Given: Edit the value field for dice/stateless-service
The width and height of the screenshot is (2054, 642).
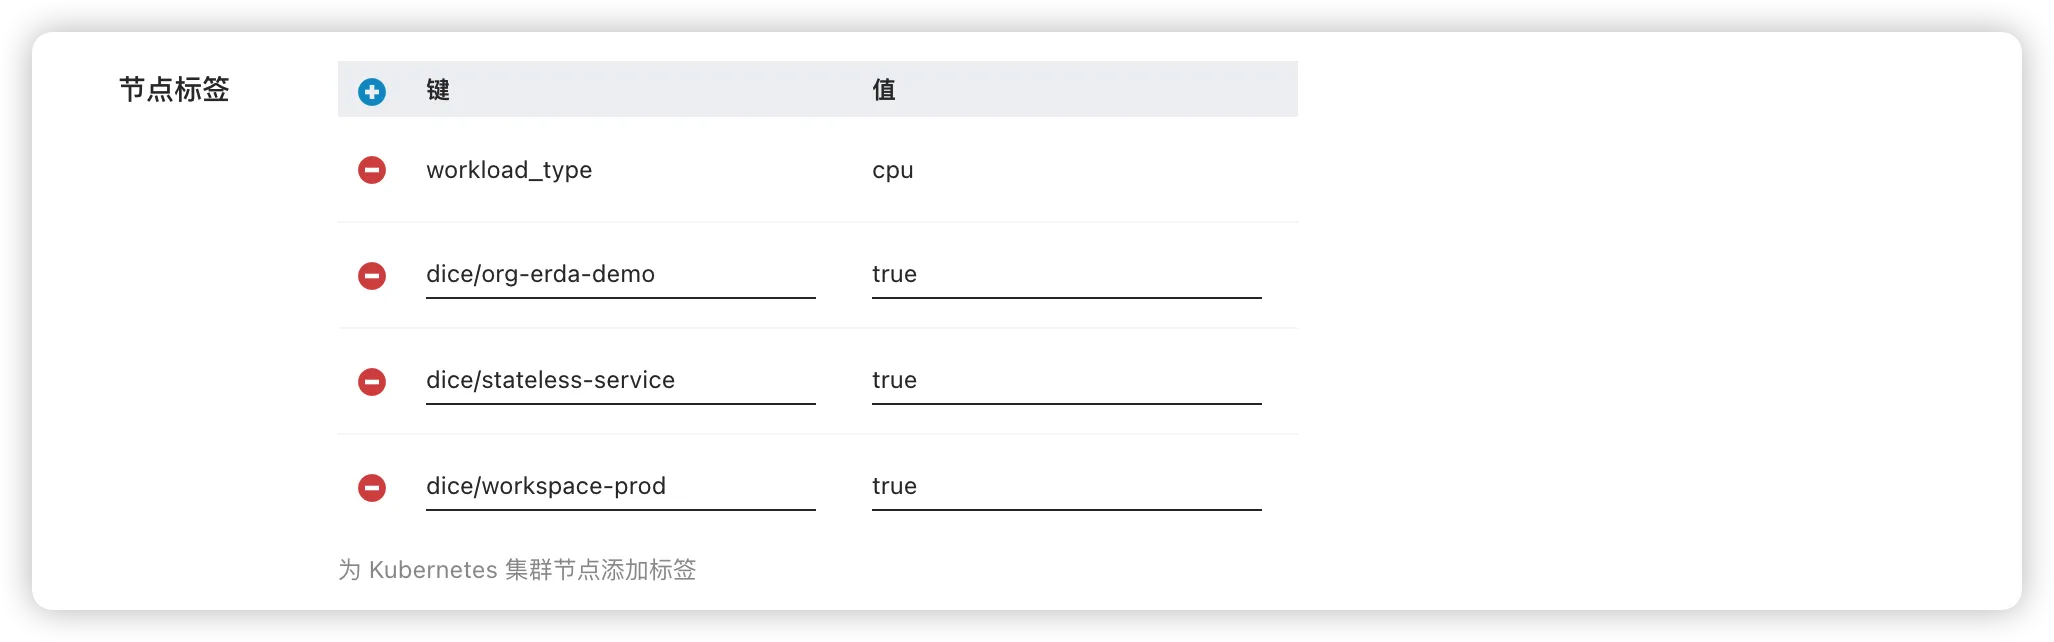Looking at the screenshot, I should [1066, 381].
